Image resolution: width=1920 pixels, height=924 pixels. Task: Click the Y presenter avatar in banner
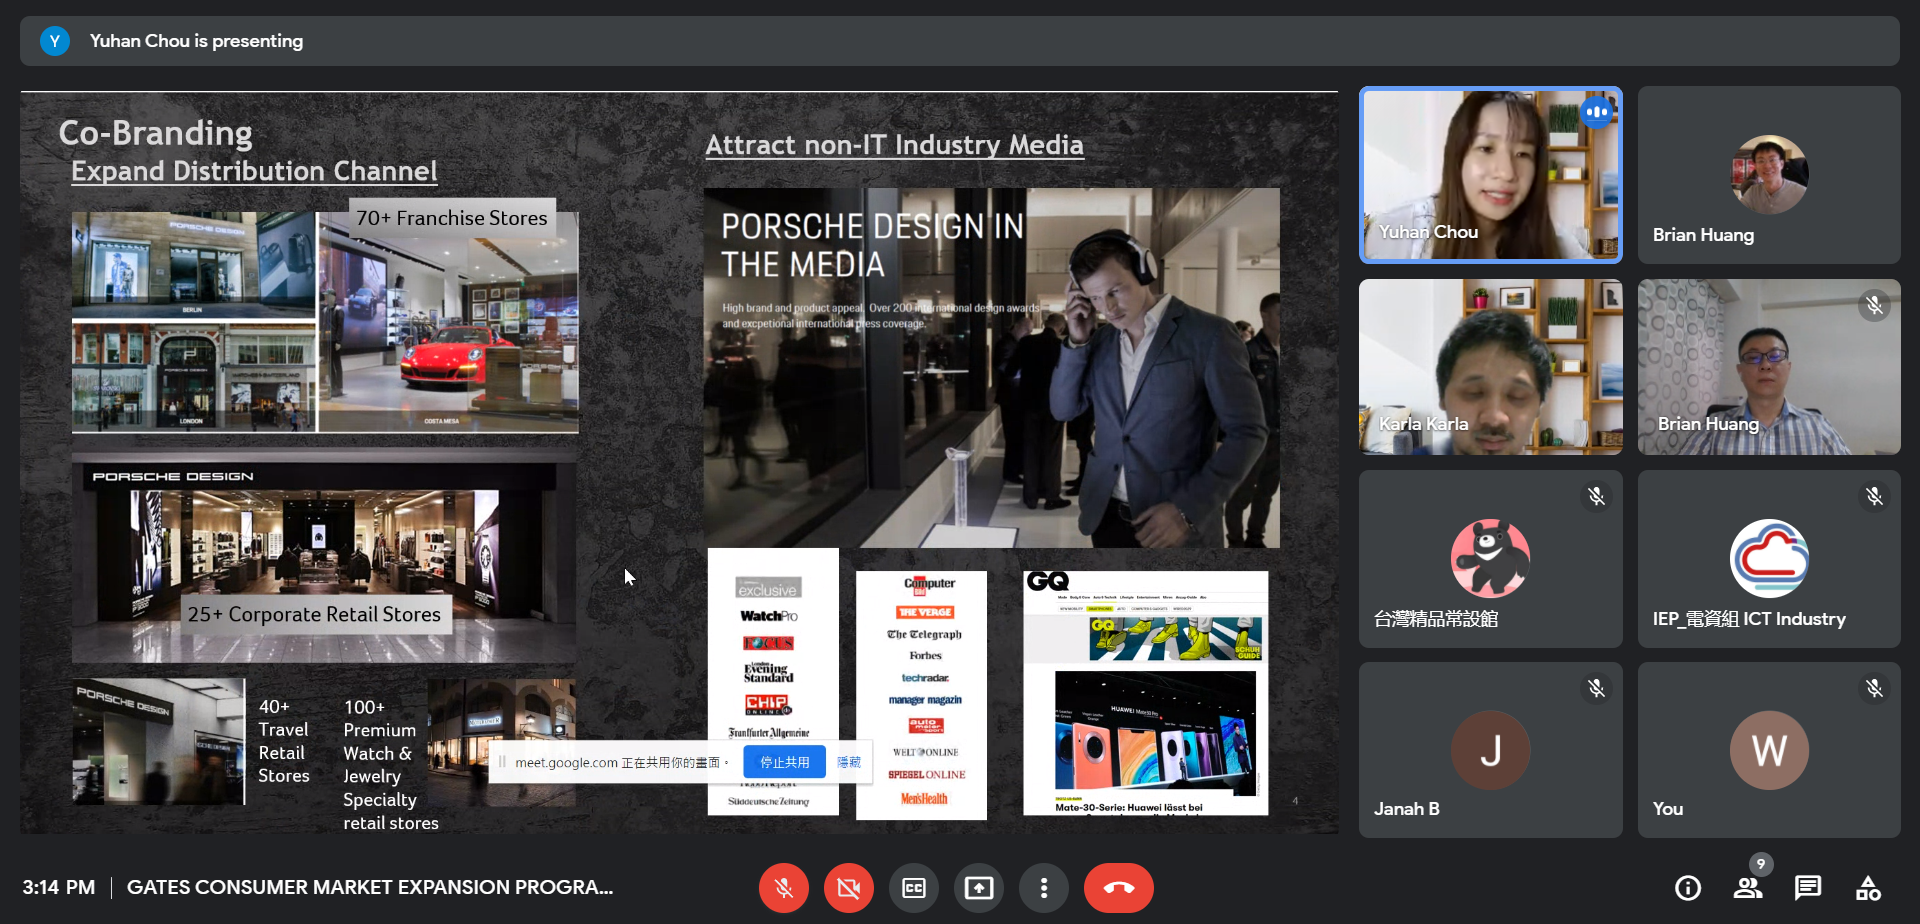point(55,41)
